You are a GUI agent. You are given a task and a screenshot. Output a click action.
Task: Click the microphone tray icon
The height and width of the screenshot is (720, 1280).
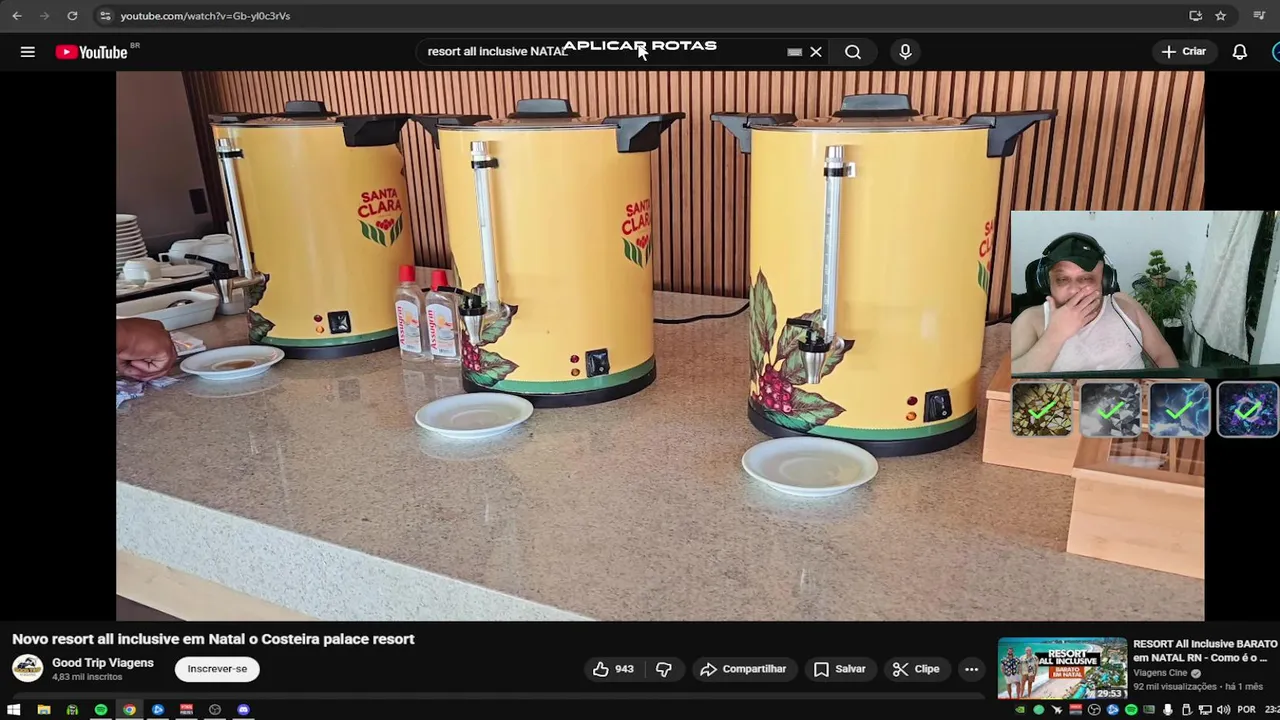click(x=1168, y=710)
